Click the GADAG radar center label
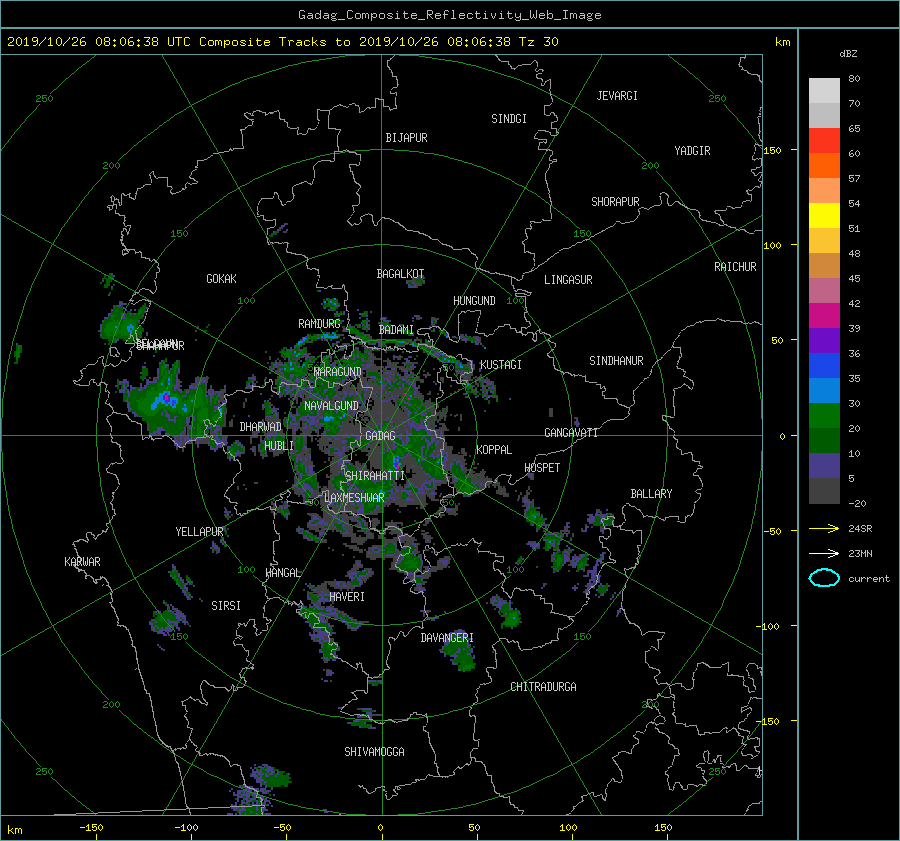Image resolution: width=900 pixels, height=841 pixels. (381, 436)
